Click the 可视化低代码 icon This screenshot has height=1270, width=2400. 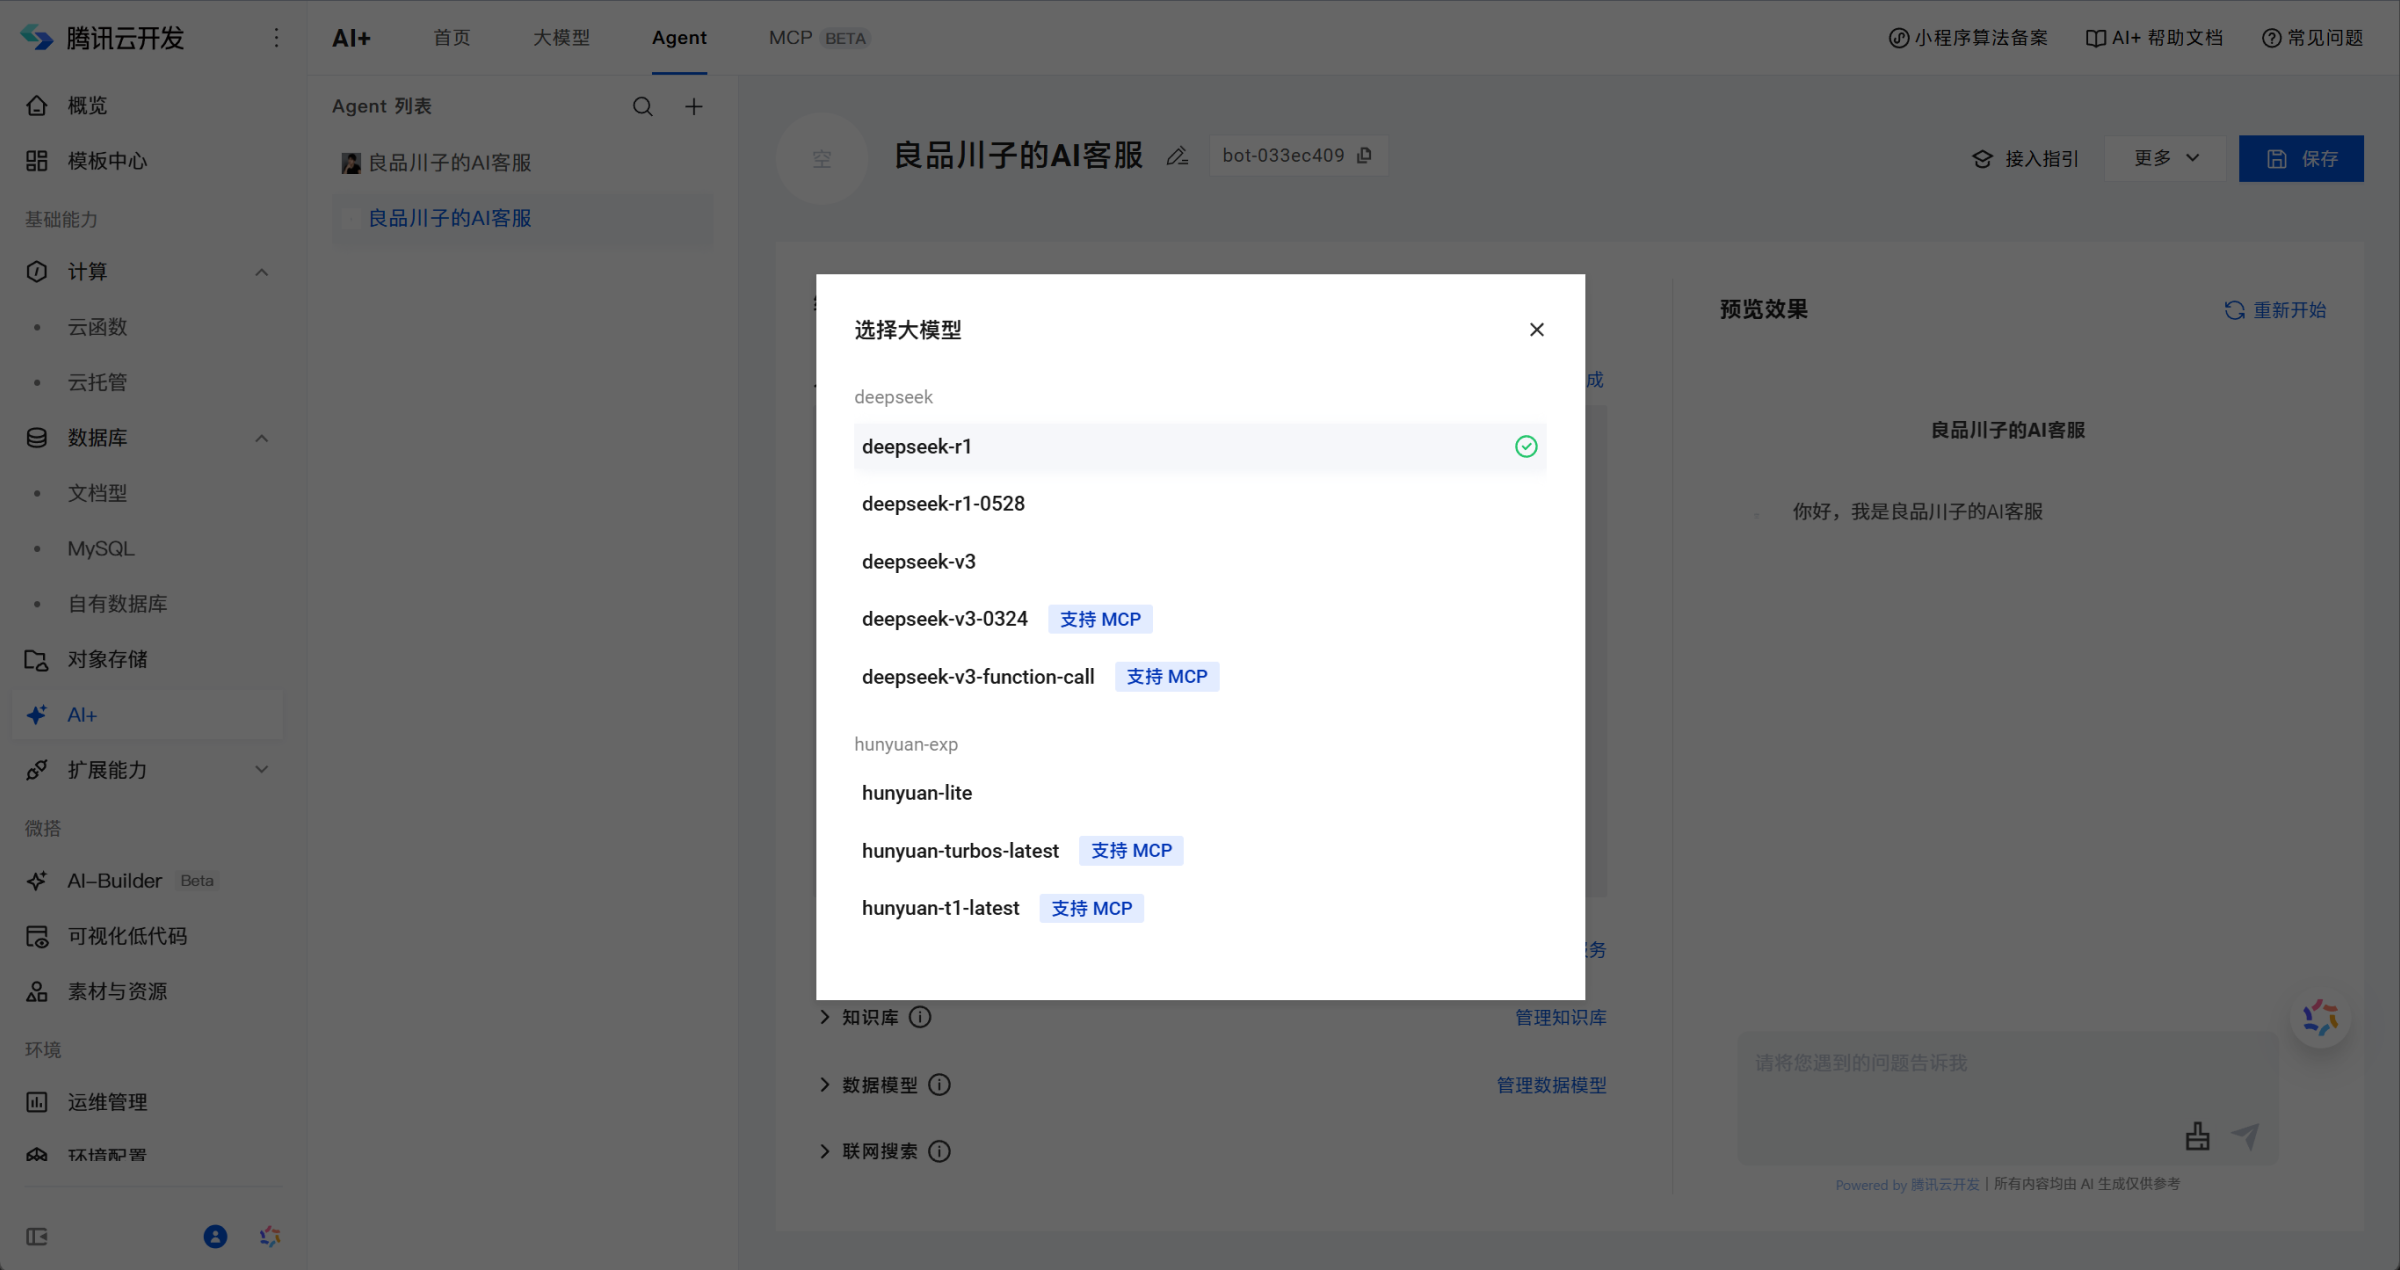(x=37, y=936)
